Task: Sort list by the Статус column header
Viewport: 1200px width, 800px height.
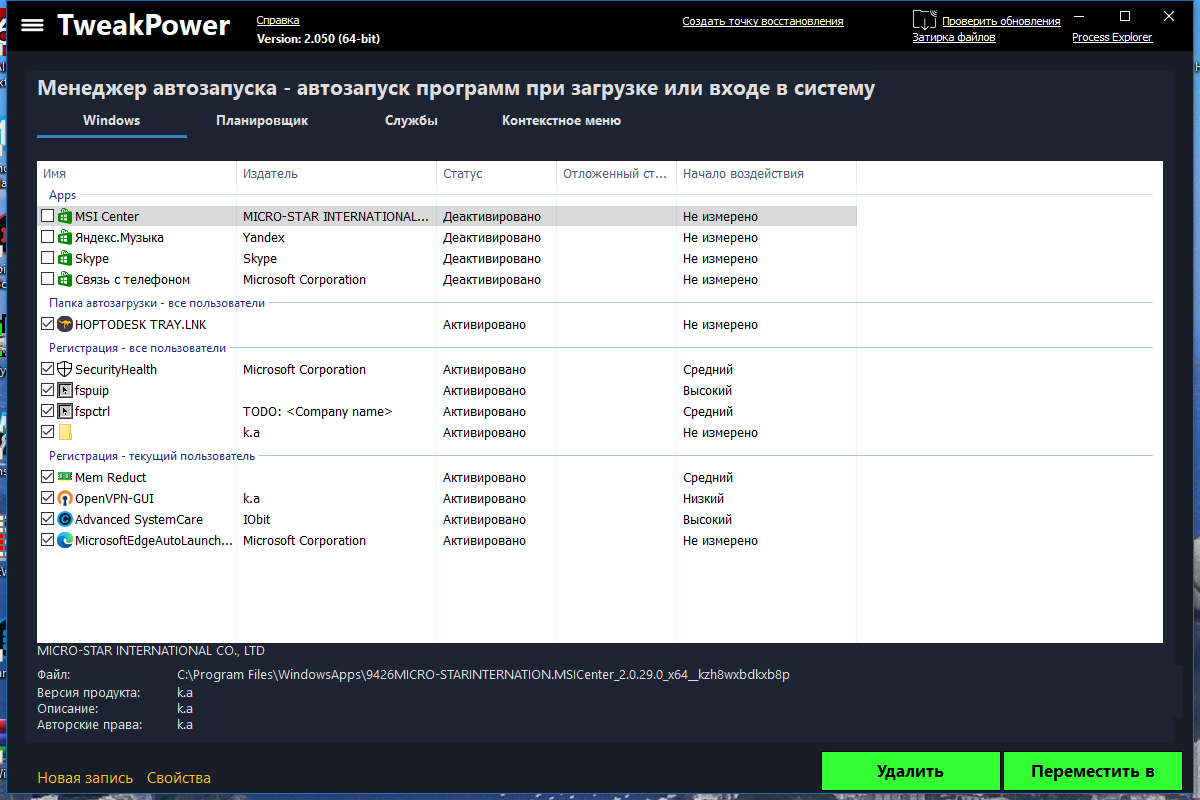Action: [463, 174]
